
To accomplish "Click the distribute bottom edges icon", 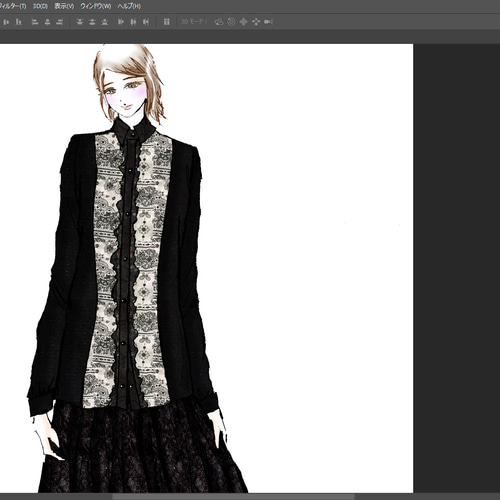I will pyautogui.click(x=105, y=22).
